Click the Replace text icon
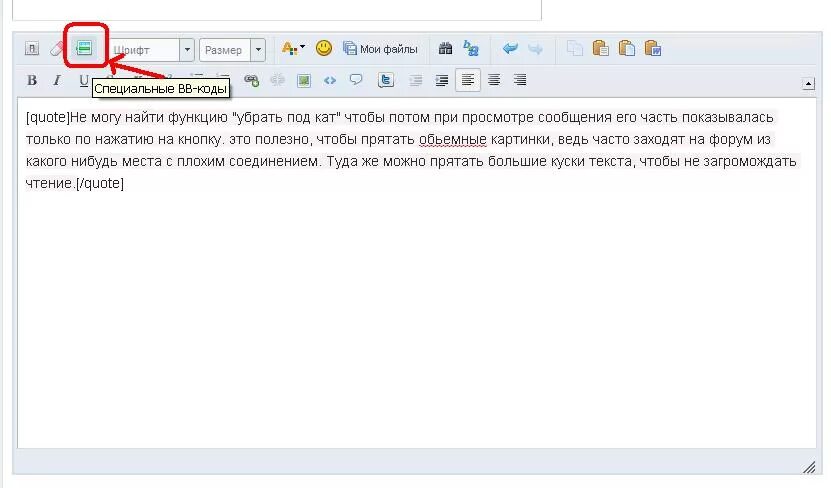Viewport: 831px width, 488px height. tap(471, 48)
